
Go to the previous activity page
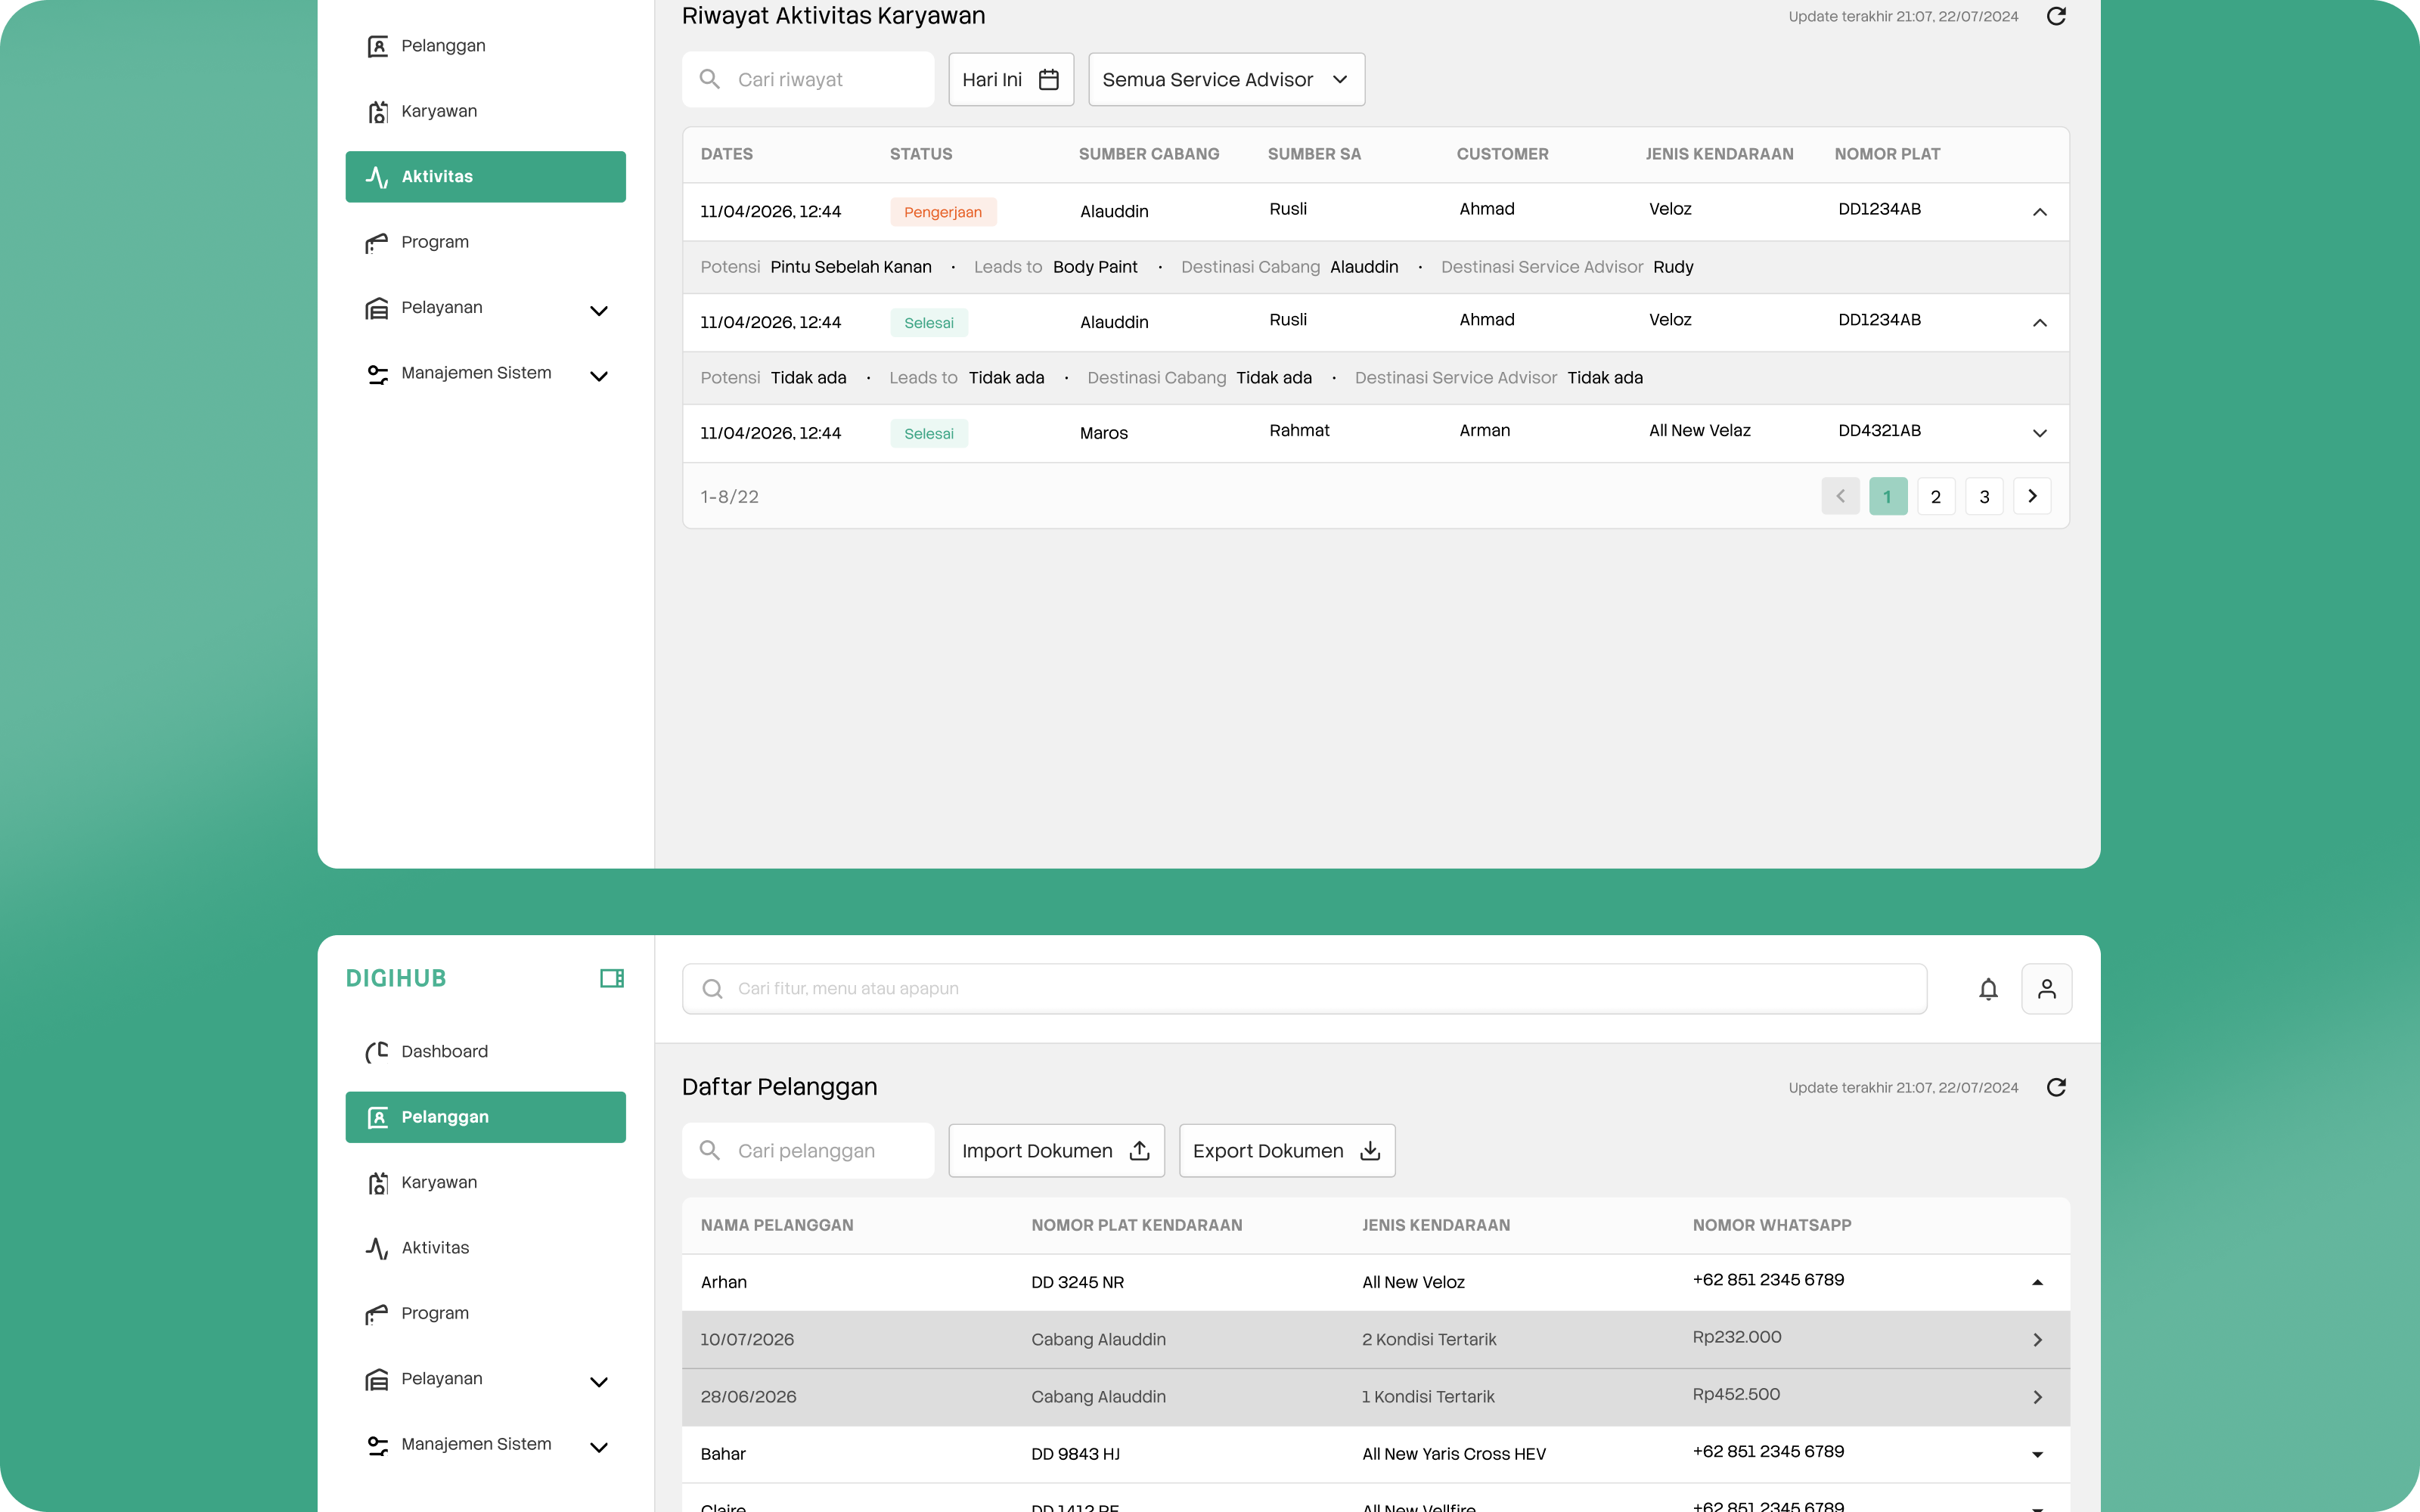[x=1840, y=496]
